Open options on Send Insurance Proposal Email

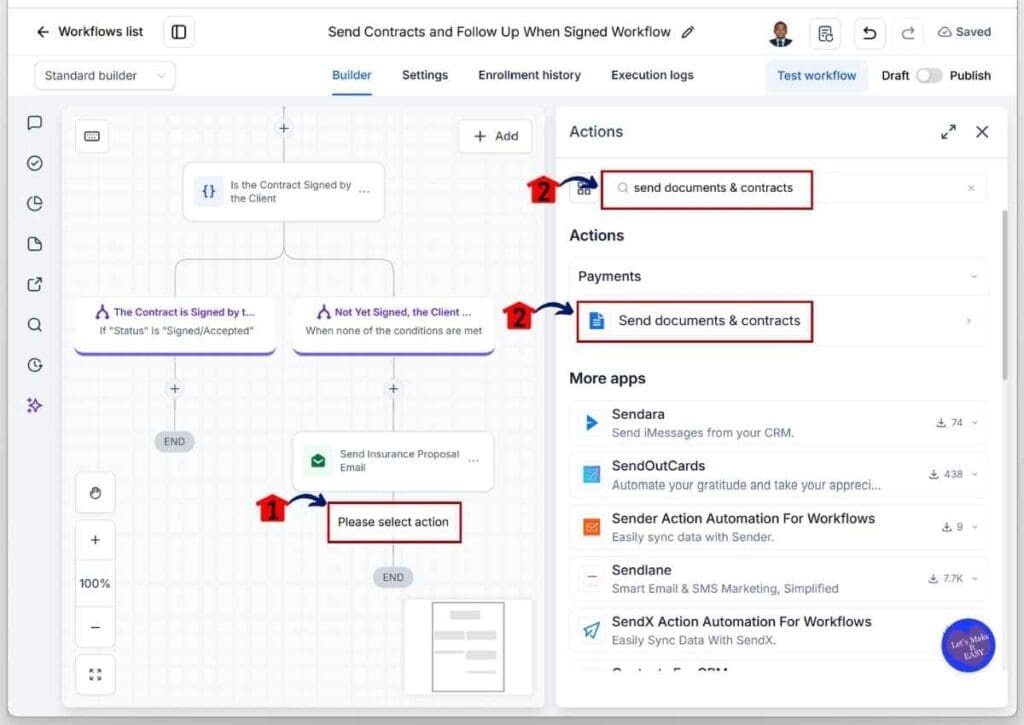473,461
